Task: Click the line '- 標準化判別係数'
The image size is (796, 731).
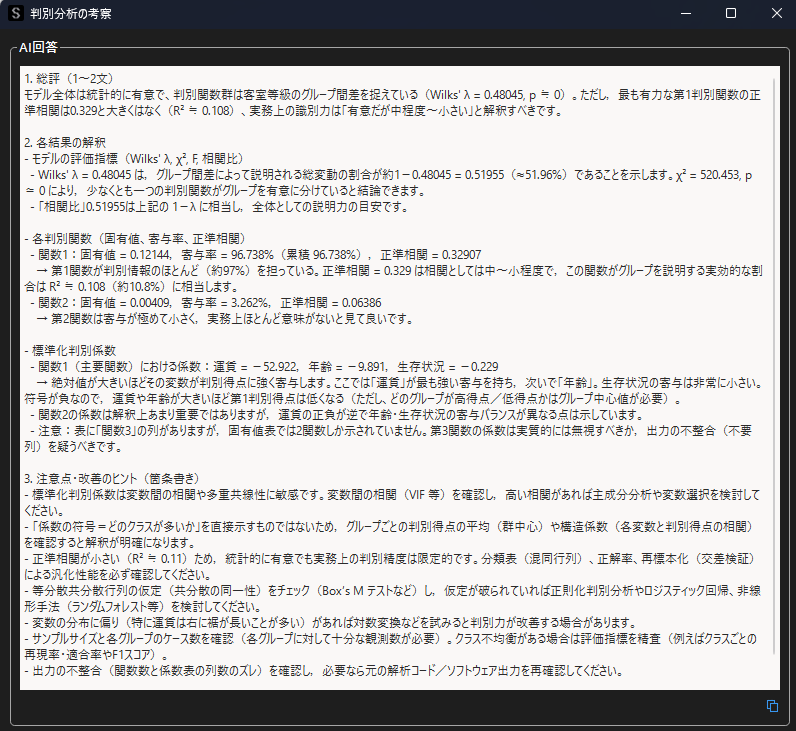Action: (x=70, y=351)
